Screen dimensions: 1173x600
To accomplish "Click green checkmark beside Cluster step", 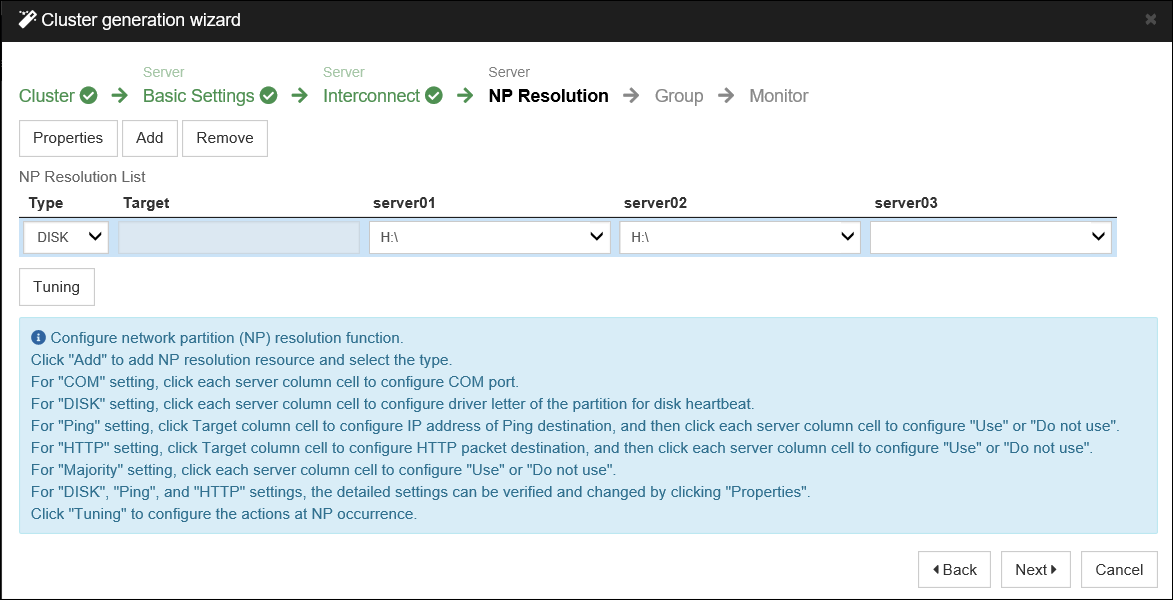I will click(89, 95).
